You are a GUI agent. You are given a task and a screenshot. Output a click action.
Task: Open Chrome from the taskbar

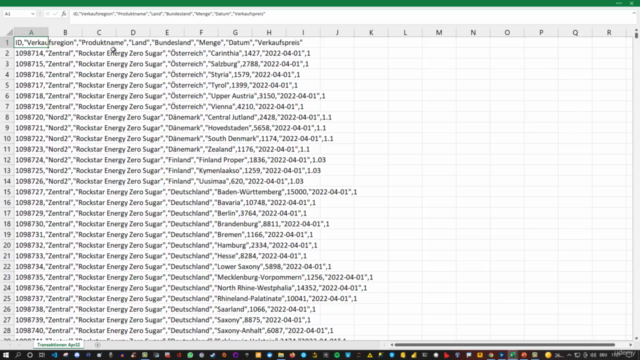coord(491,355)
